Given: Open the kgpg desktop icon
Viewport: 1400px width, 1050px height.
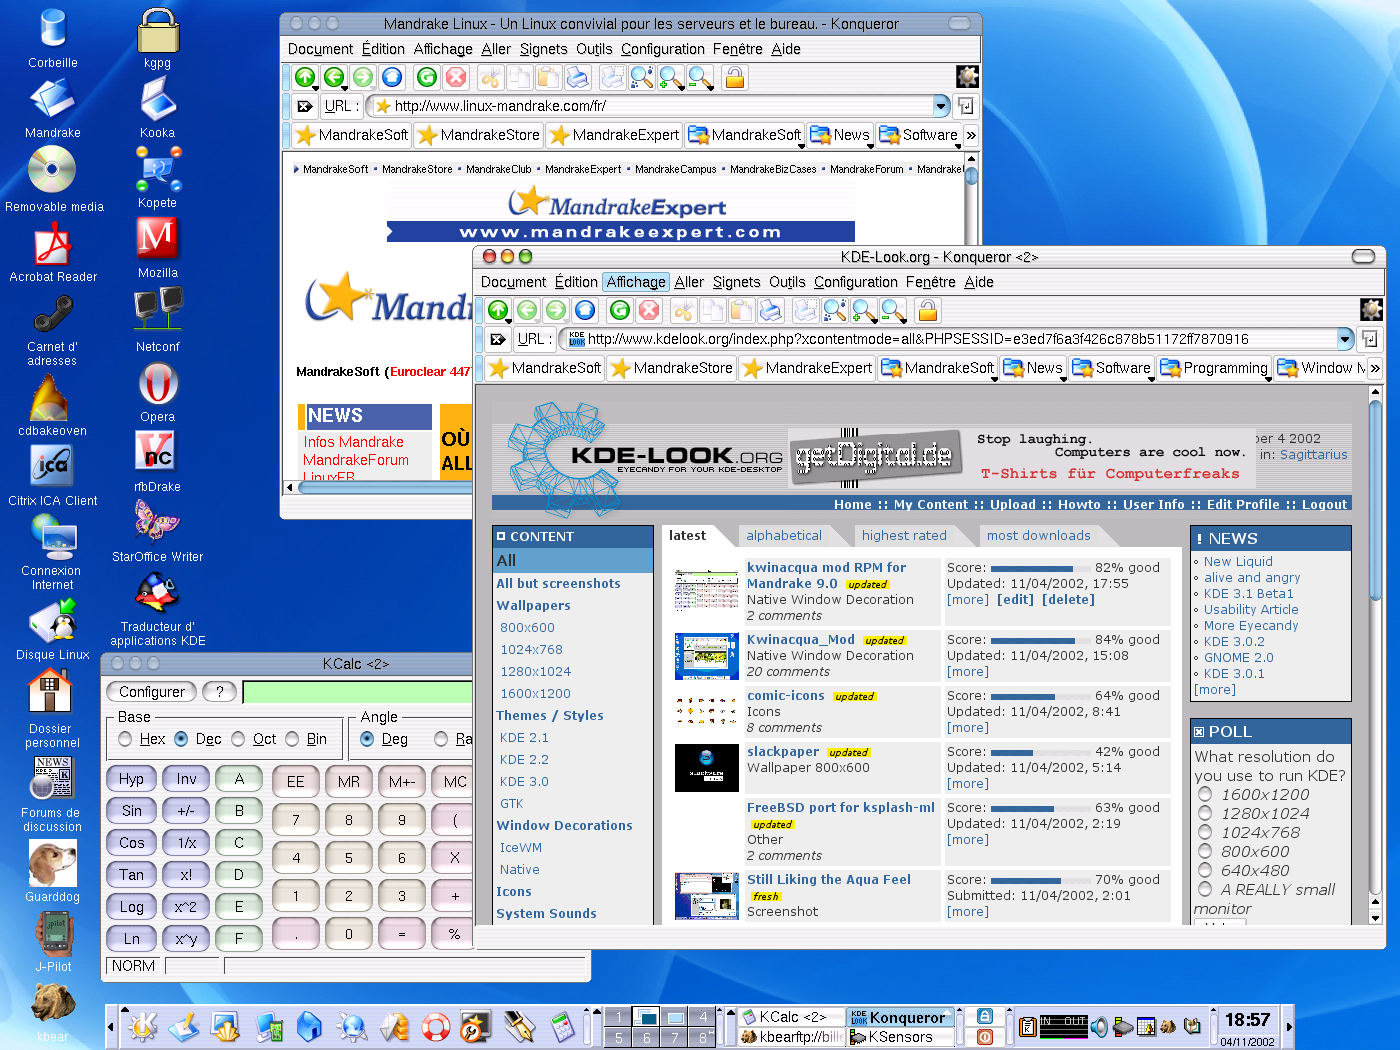Looking at the screenshot, I should [157, 38].
